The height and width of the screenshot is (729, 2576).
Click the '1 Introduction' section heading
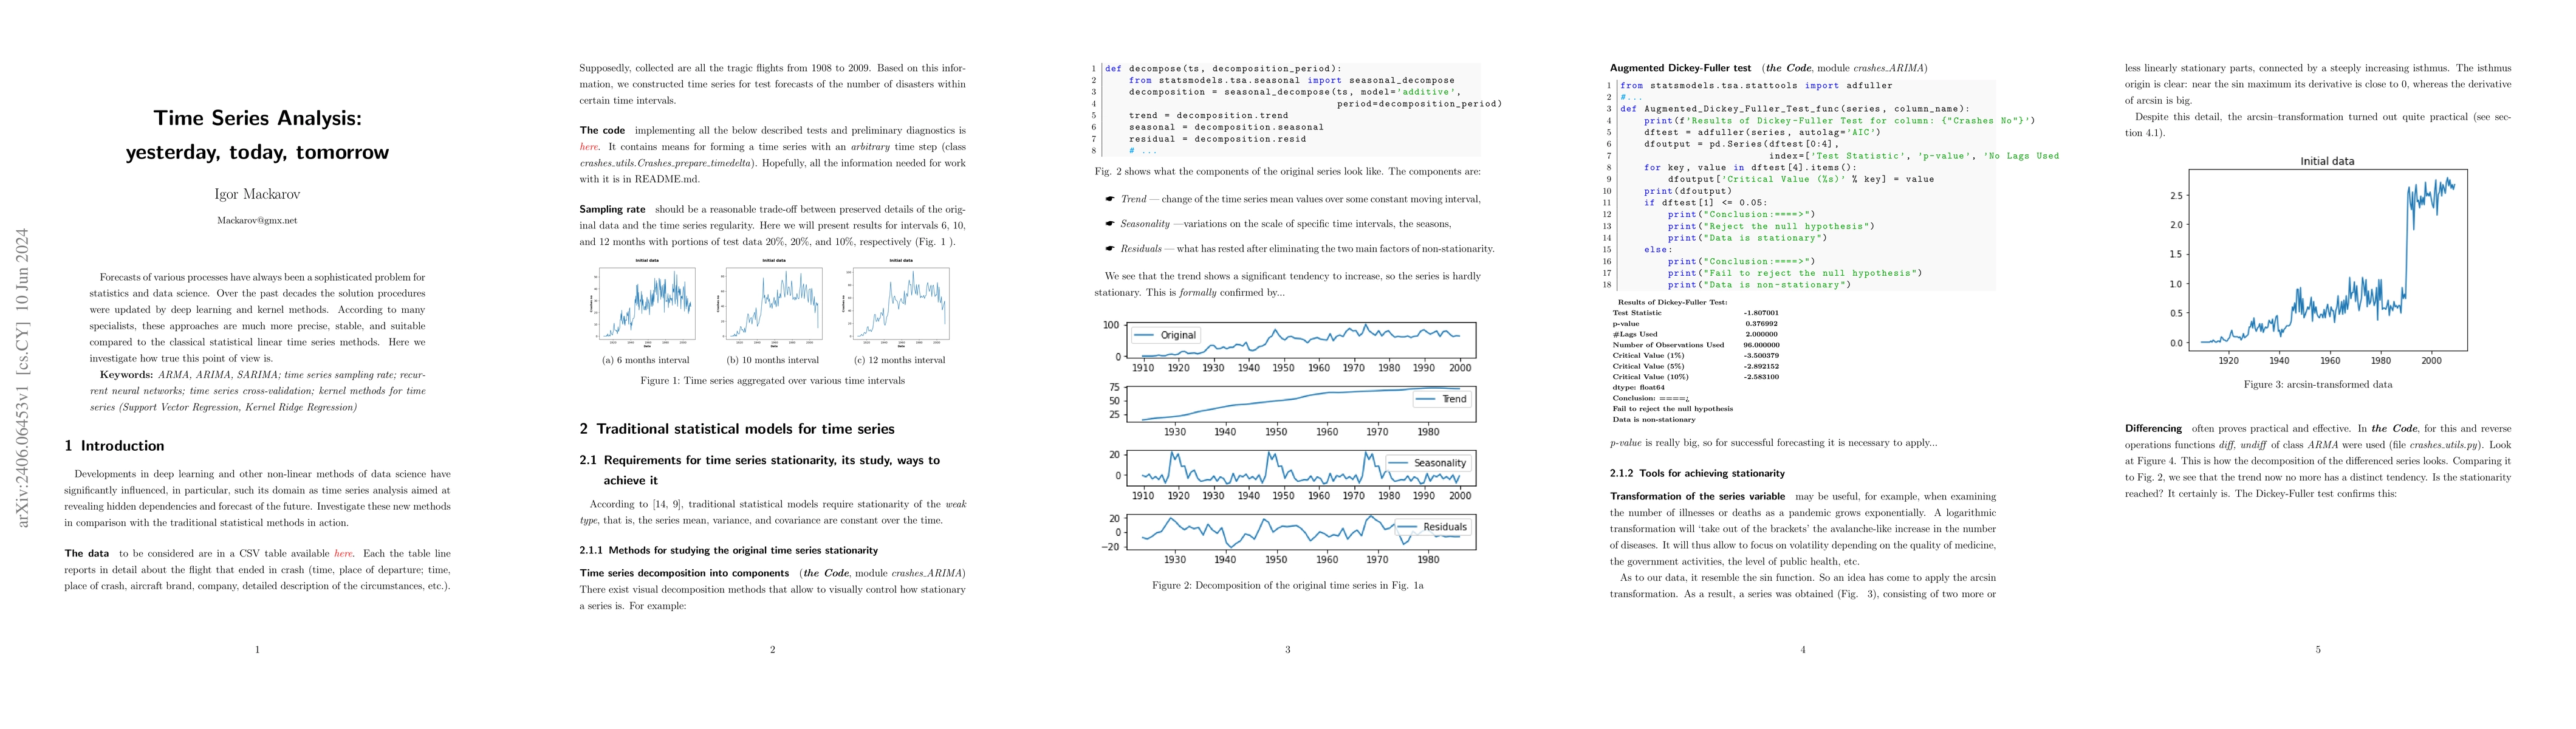114,446
